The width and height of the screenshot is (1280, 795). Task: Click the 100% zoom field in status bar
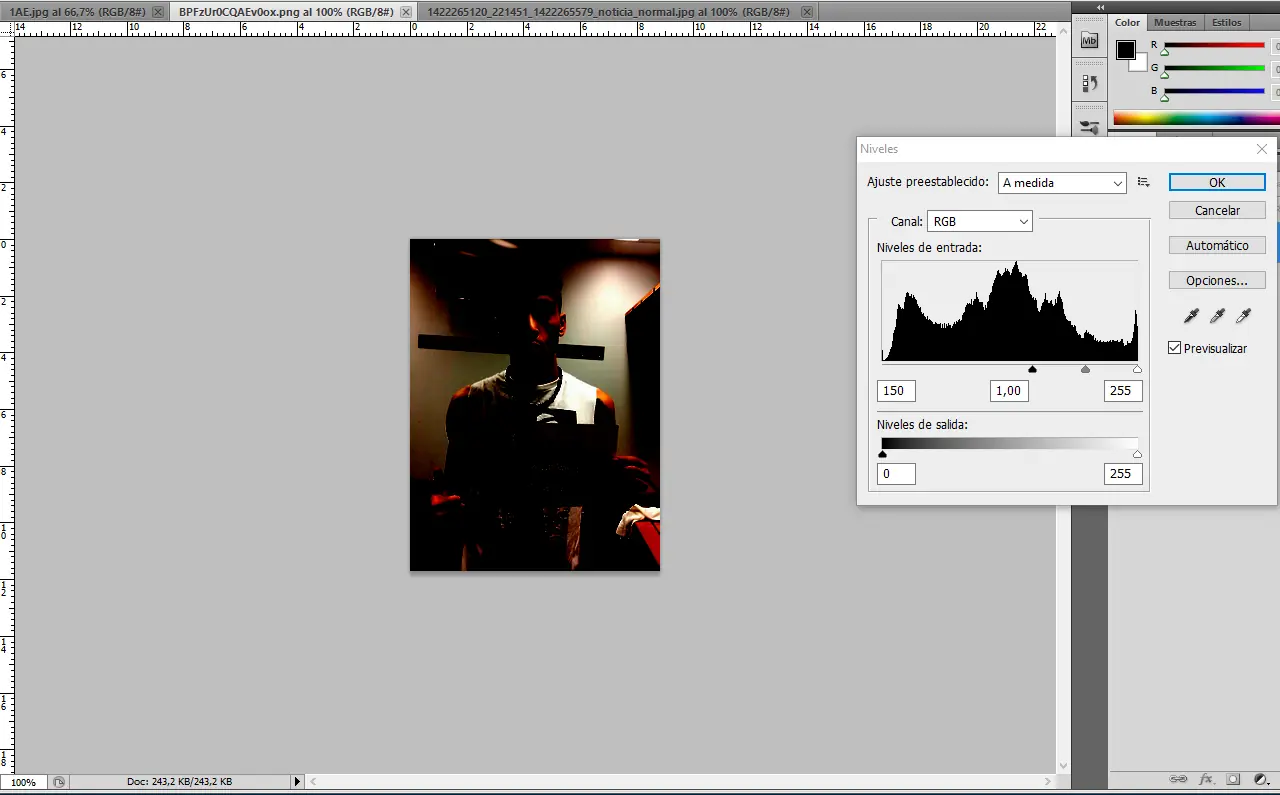(x=24, y=782)
